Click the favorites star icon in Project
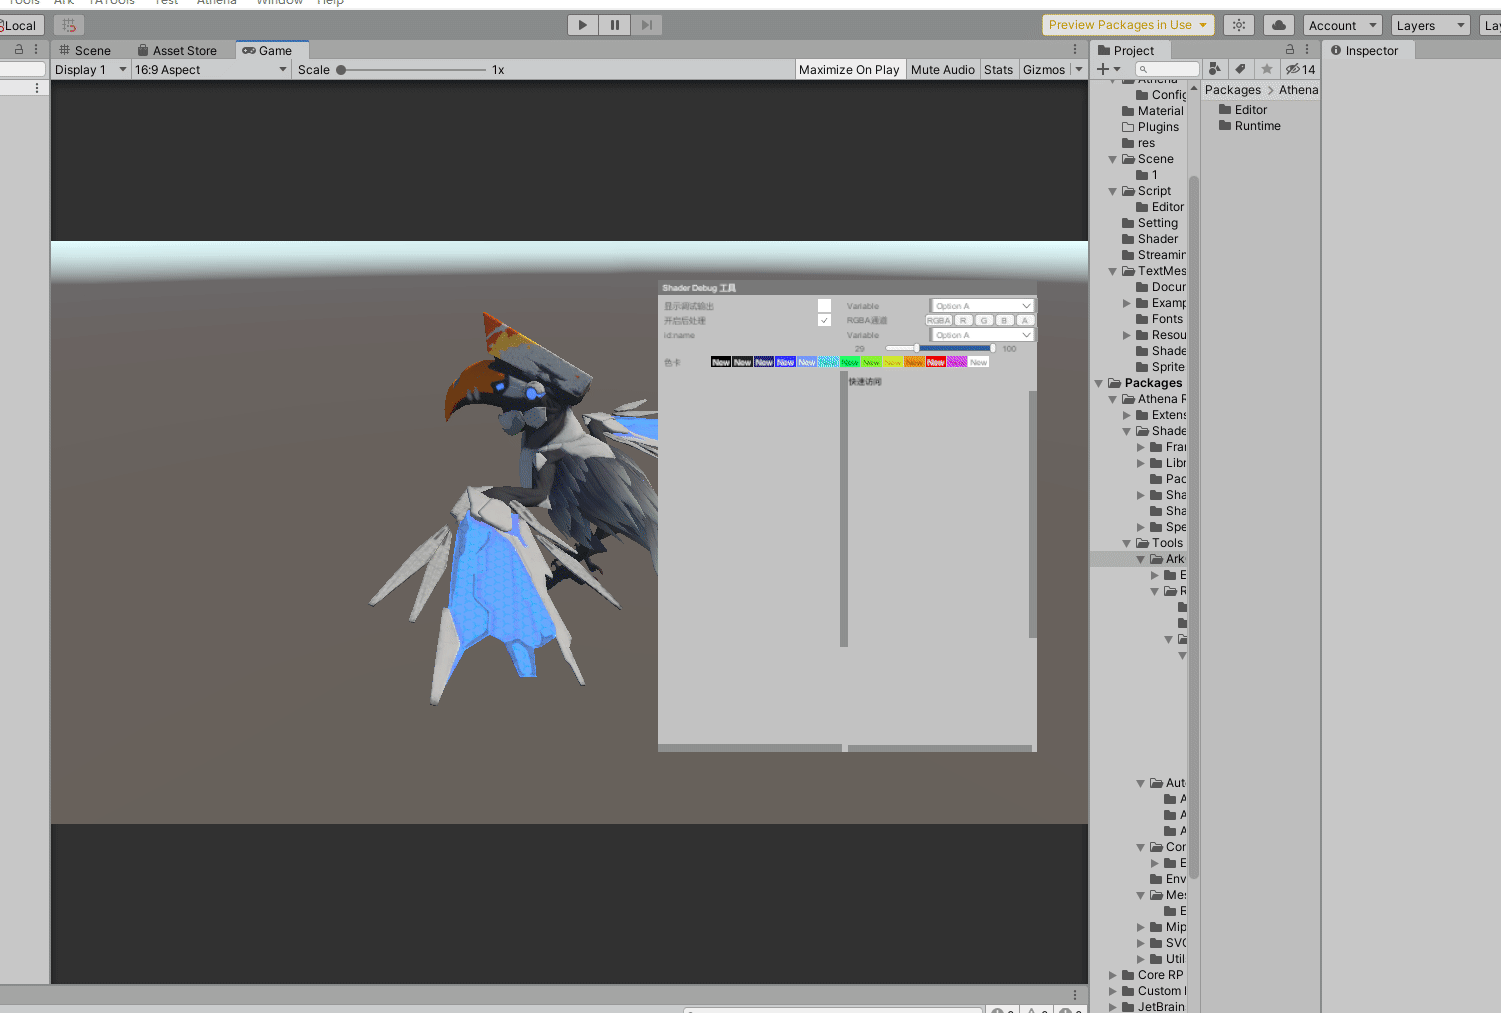 click(x=1266, y=69)
